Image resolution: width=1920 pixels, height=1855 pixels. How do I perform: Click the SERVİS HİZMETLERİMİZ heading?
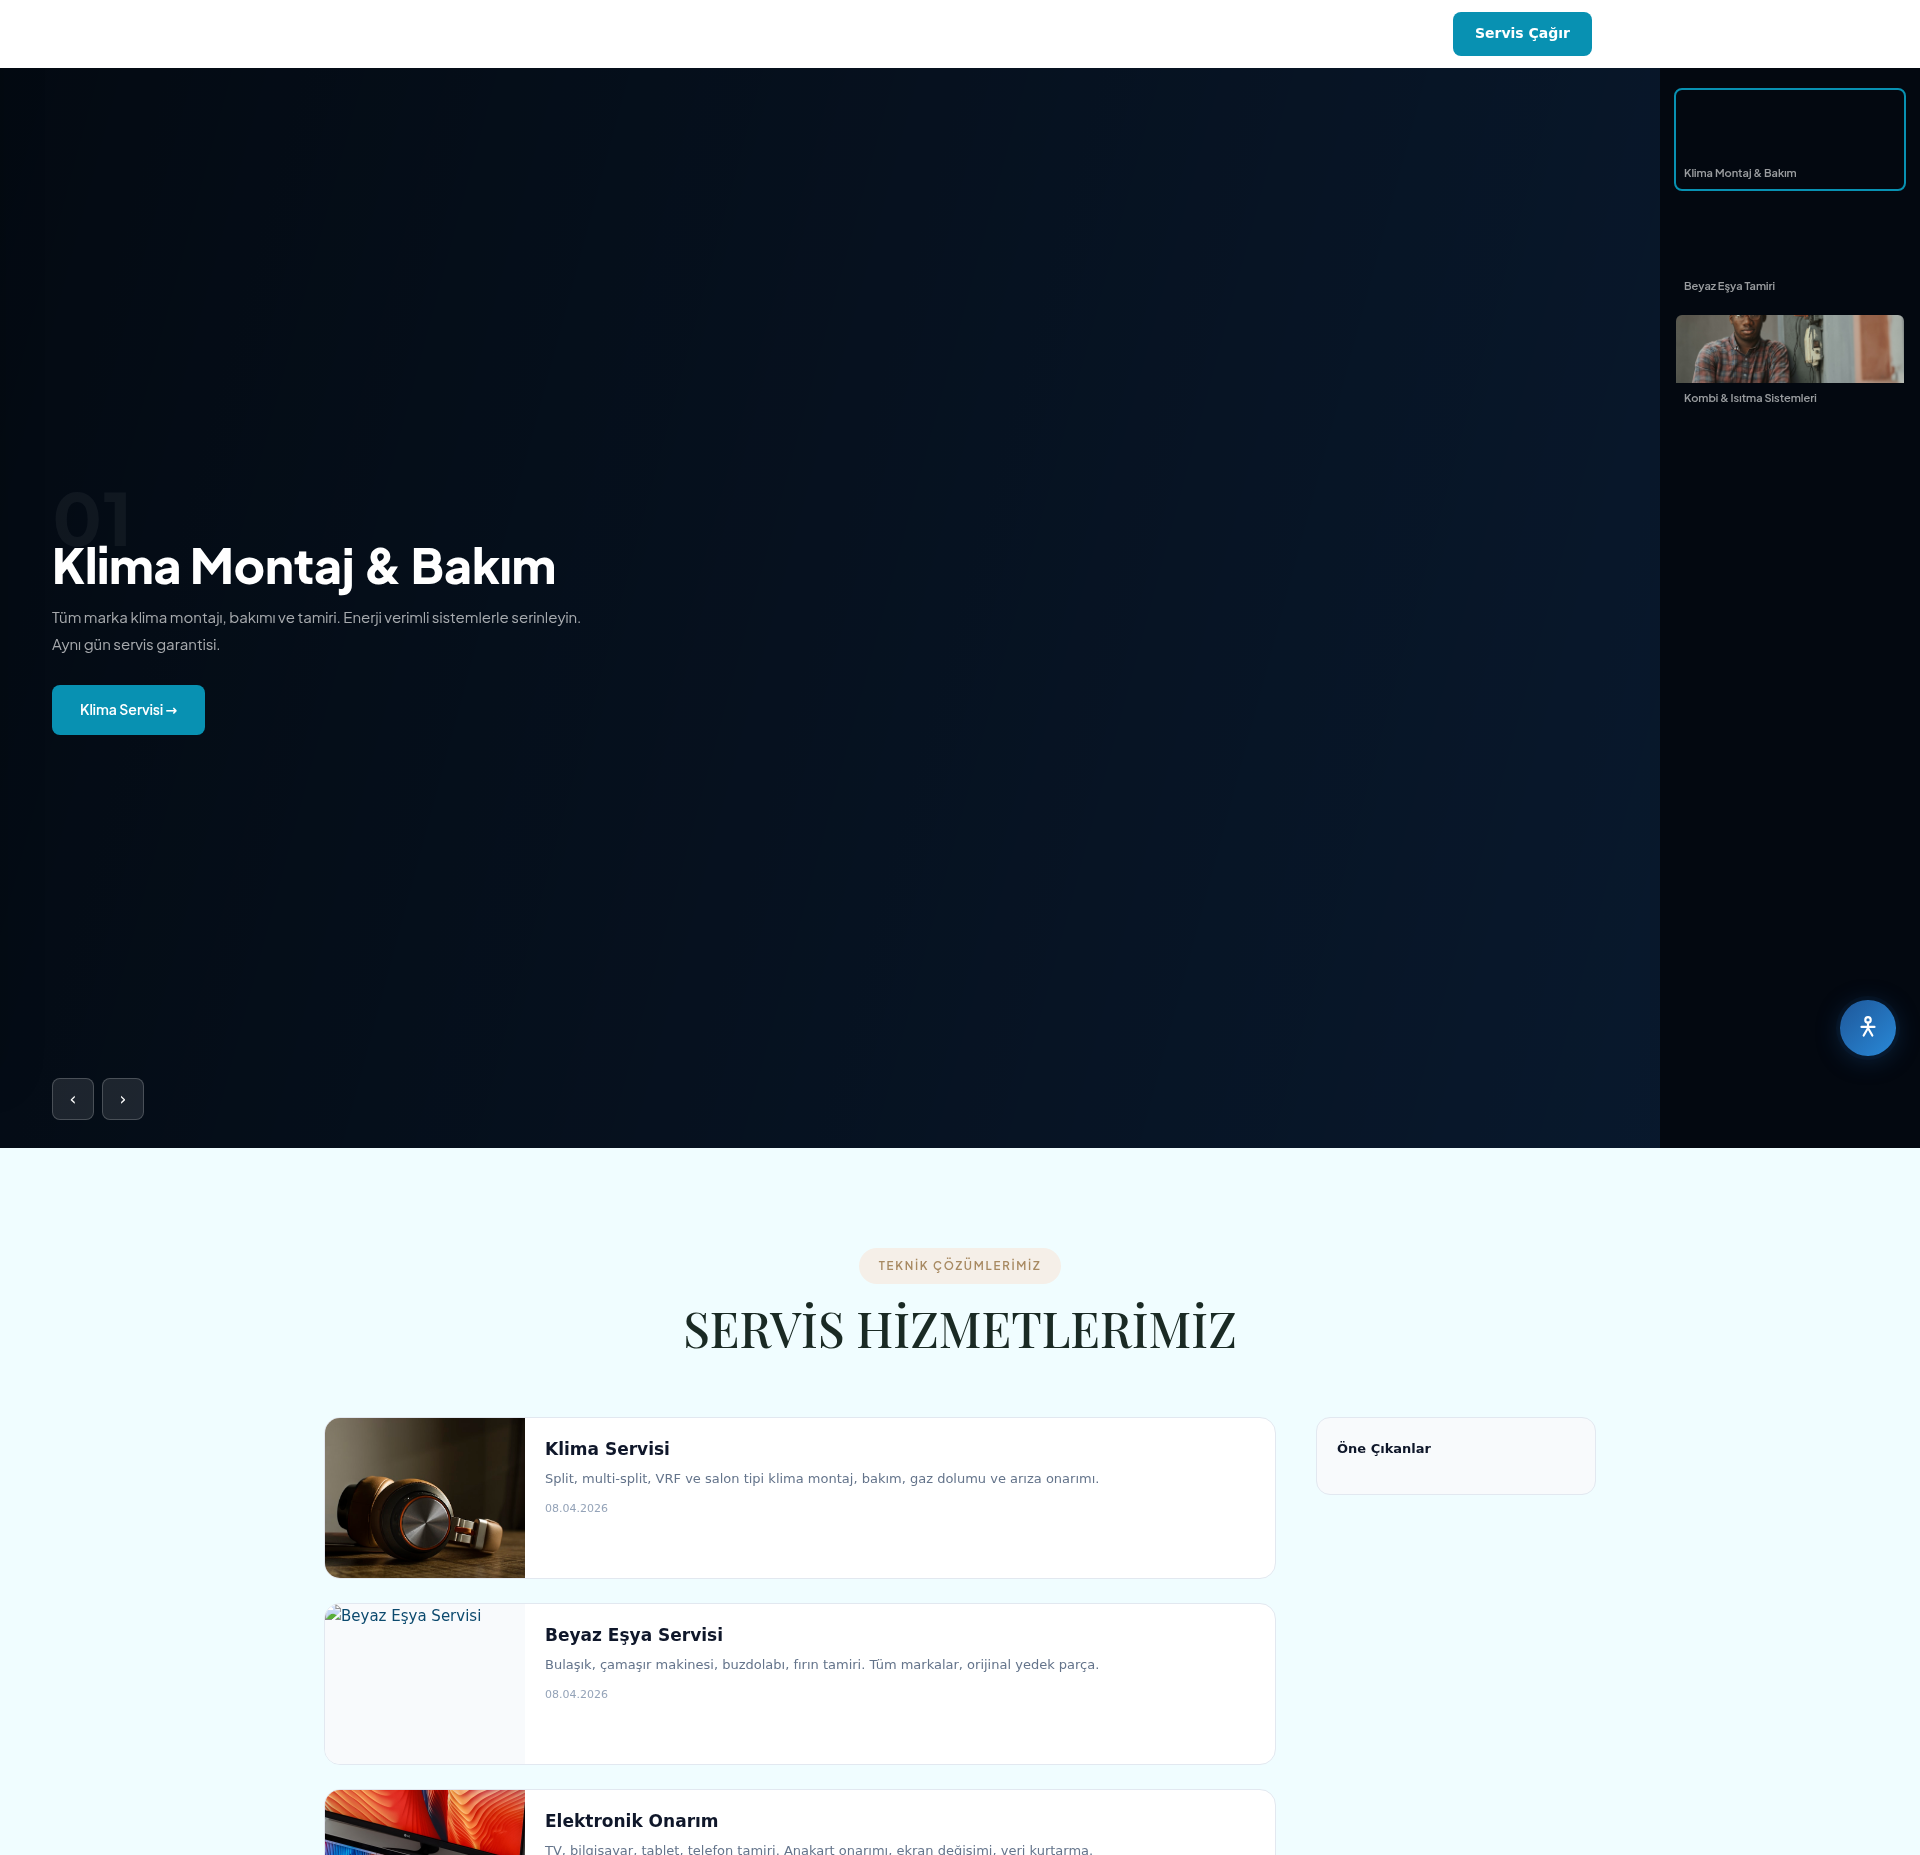tap(960, 1330)
